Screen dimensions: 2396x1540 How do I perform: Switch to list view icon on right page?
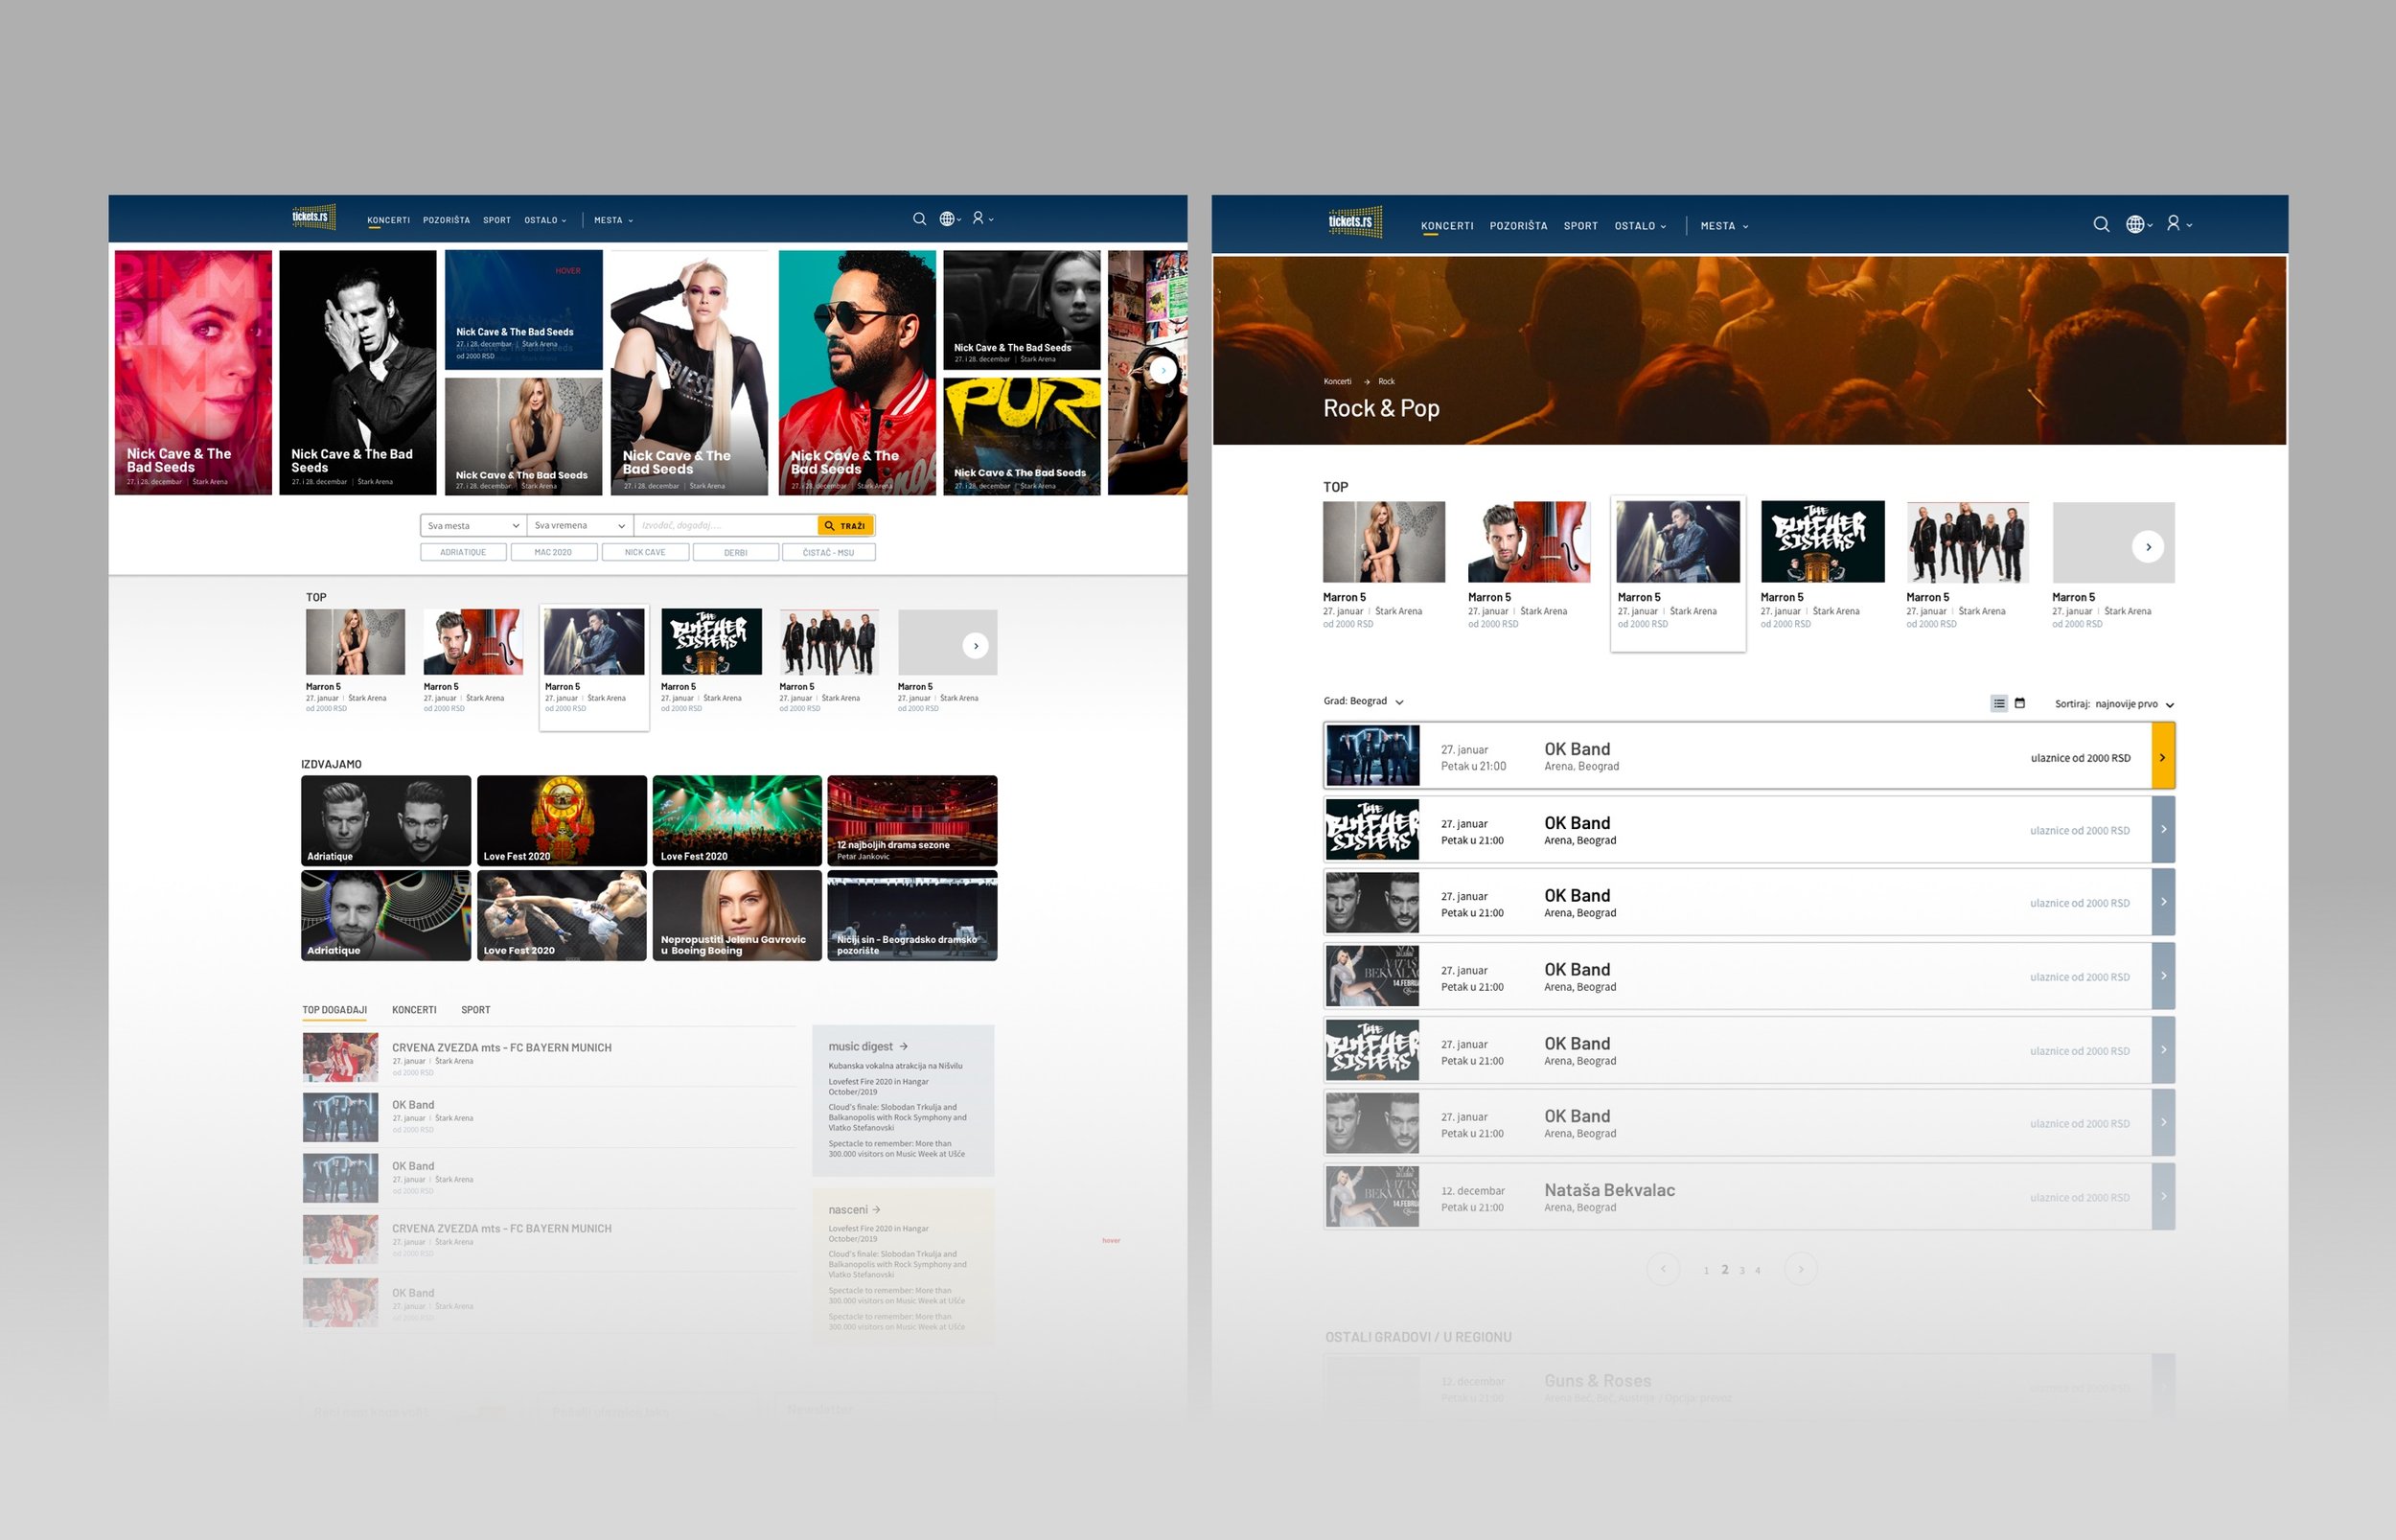click(1998, 703)
